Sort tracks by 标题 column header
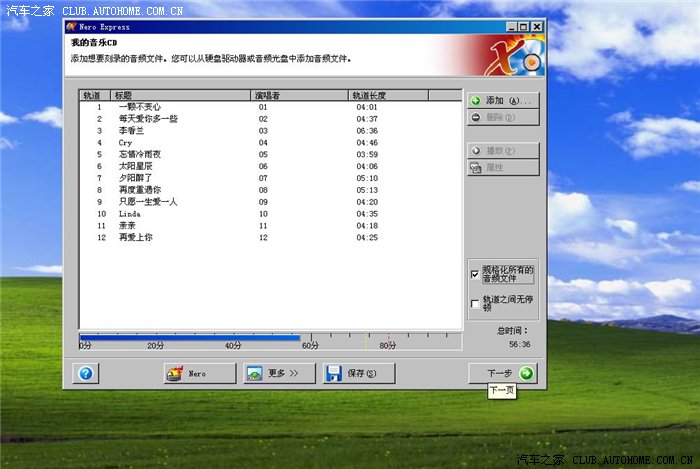This screenshot has width=700, height=469. (182, 95)
